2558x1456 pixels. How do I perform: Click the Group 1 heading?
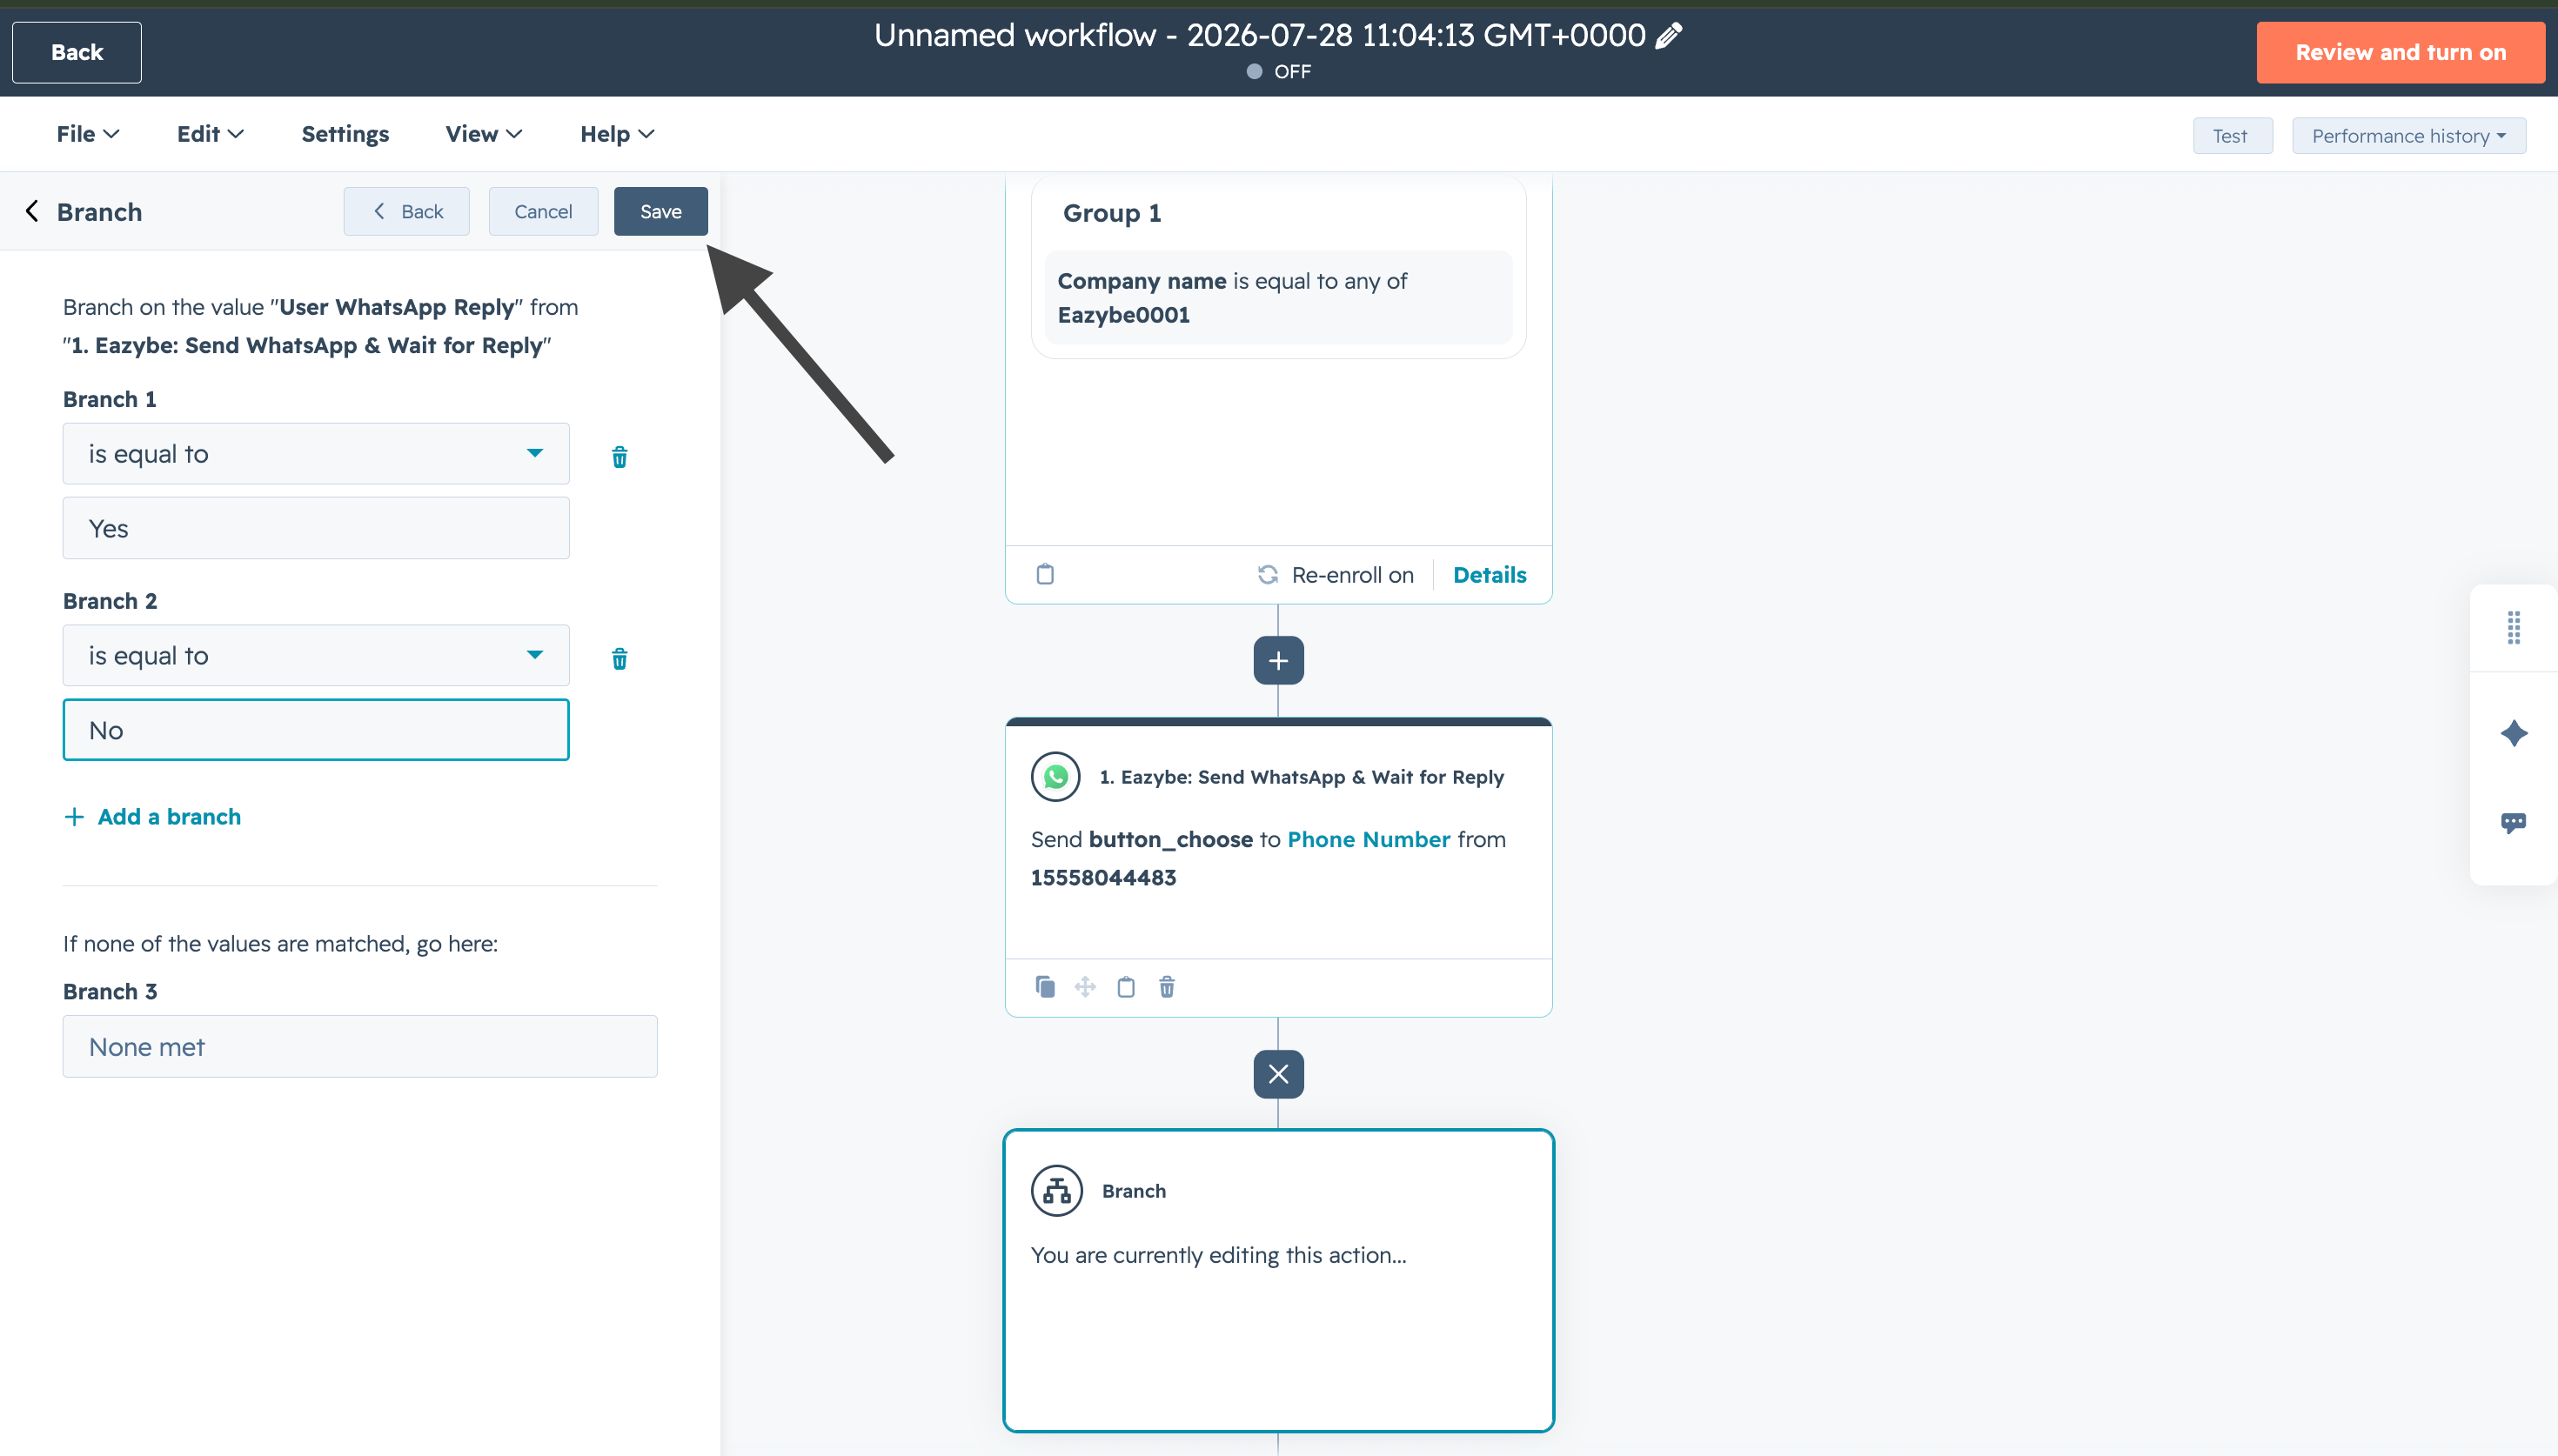(x=1112, y=213)
